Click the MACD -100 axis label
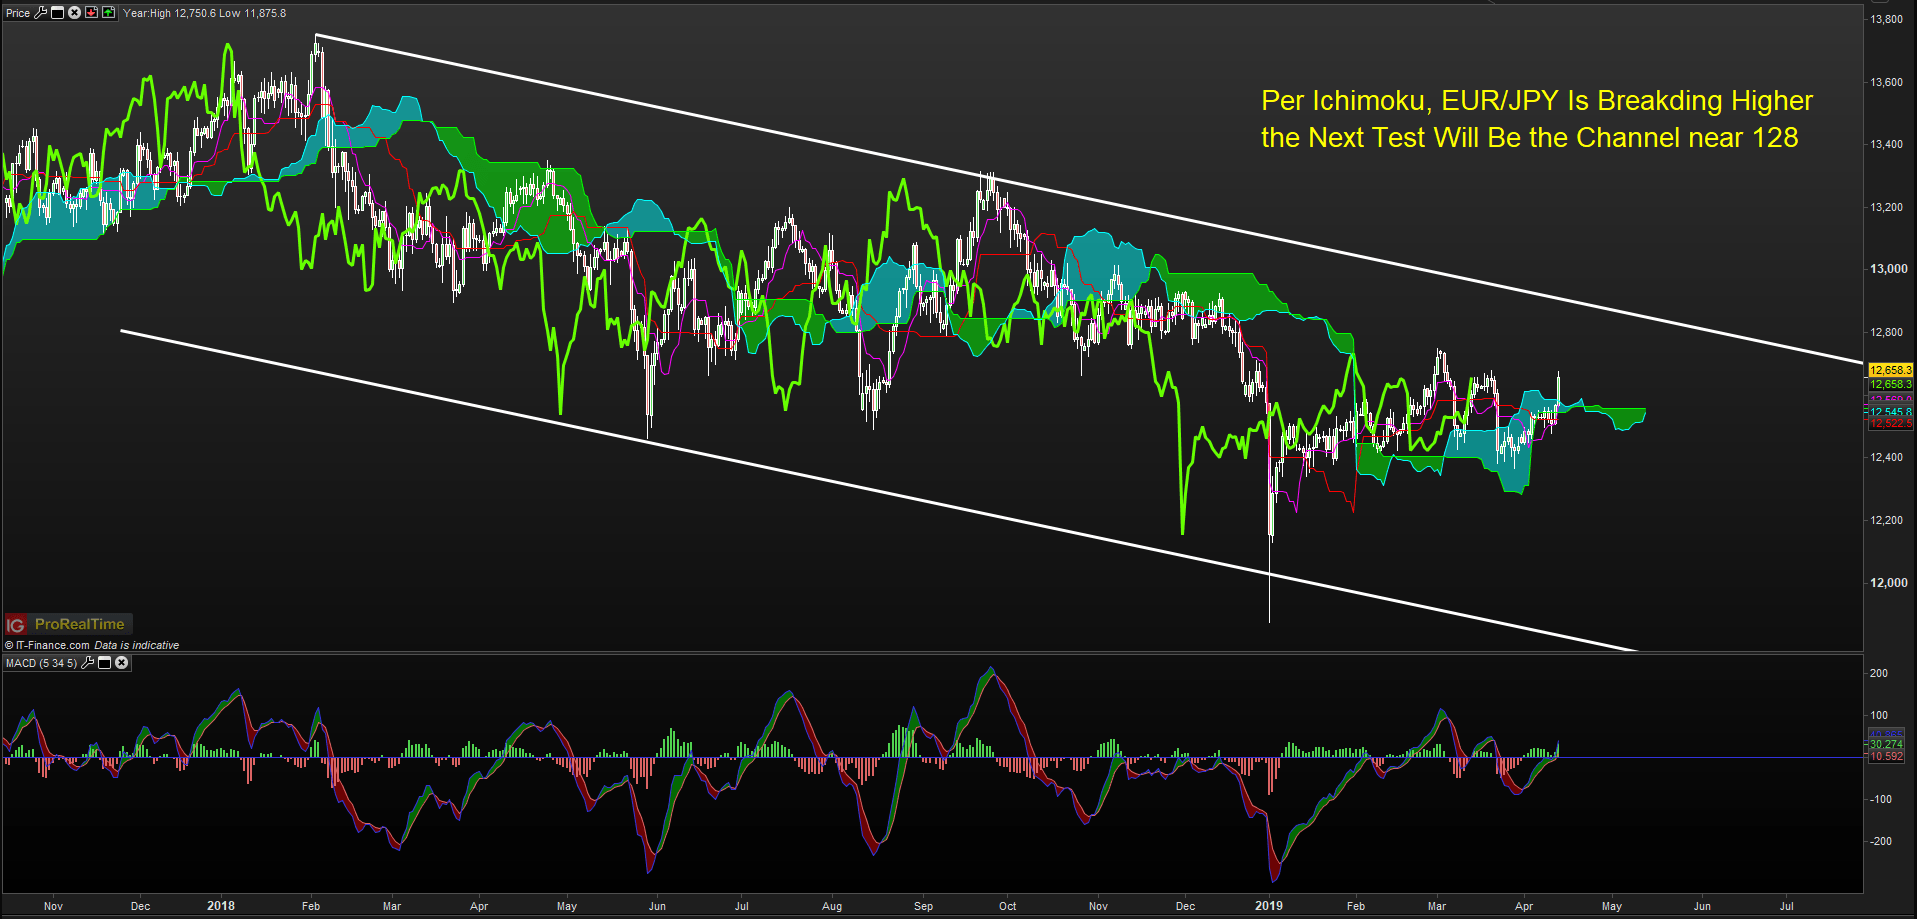The image size is (1917, 919). (x=1880, y=799)
